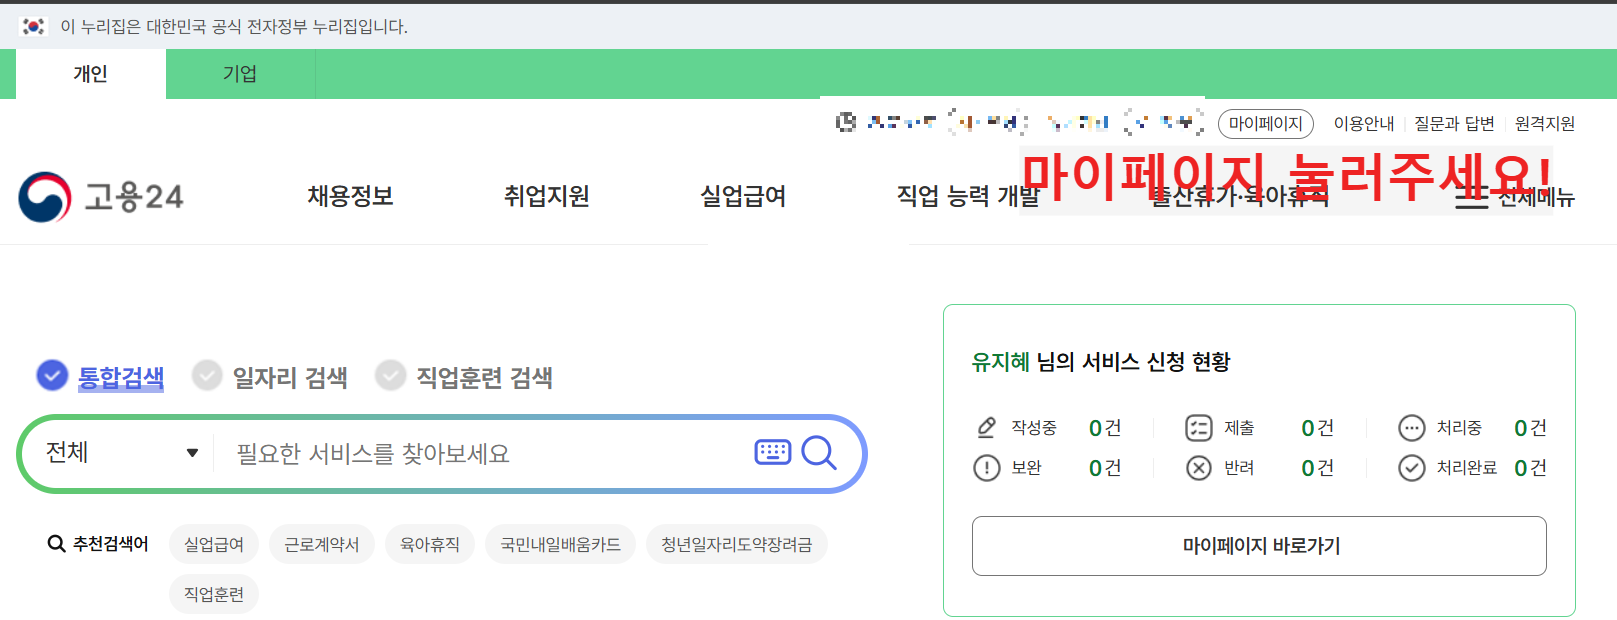Click the 근로계약서 recommended keyword

click(x=322, y=544)
